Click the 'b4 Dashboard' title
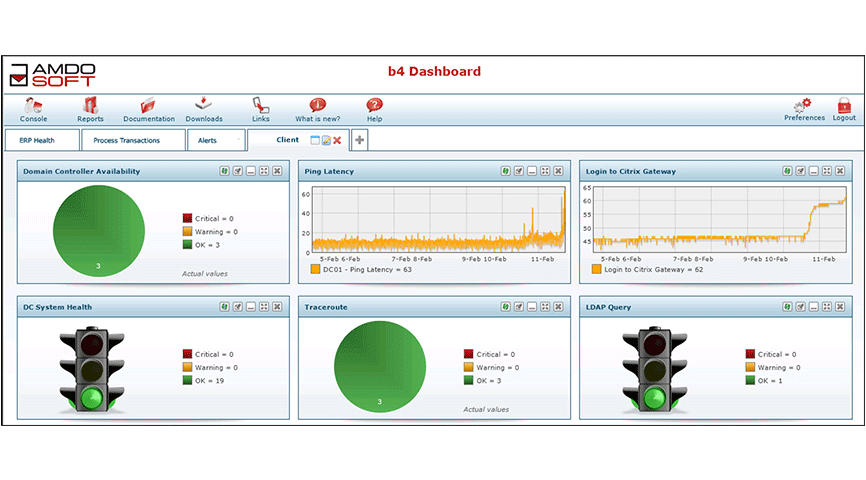Image resolution: width=866 pixels, height=480 pixels. (x=434, y=71)
